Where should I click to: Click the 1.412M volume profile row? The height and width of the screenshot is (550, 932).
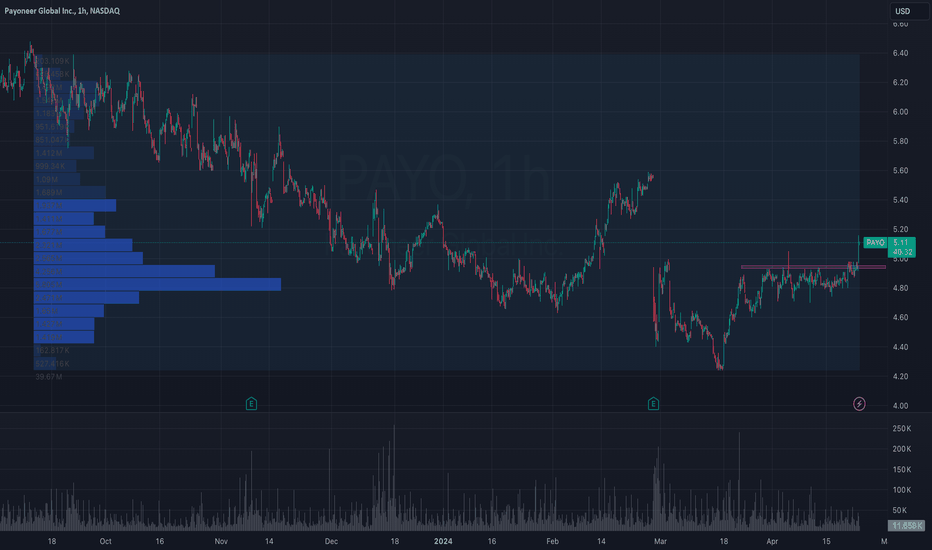point(64,153)
